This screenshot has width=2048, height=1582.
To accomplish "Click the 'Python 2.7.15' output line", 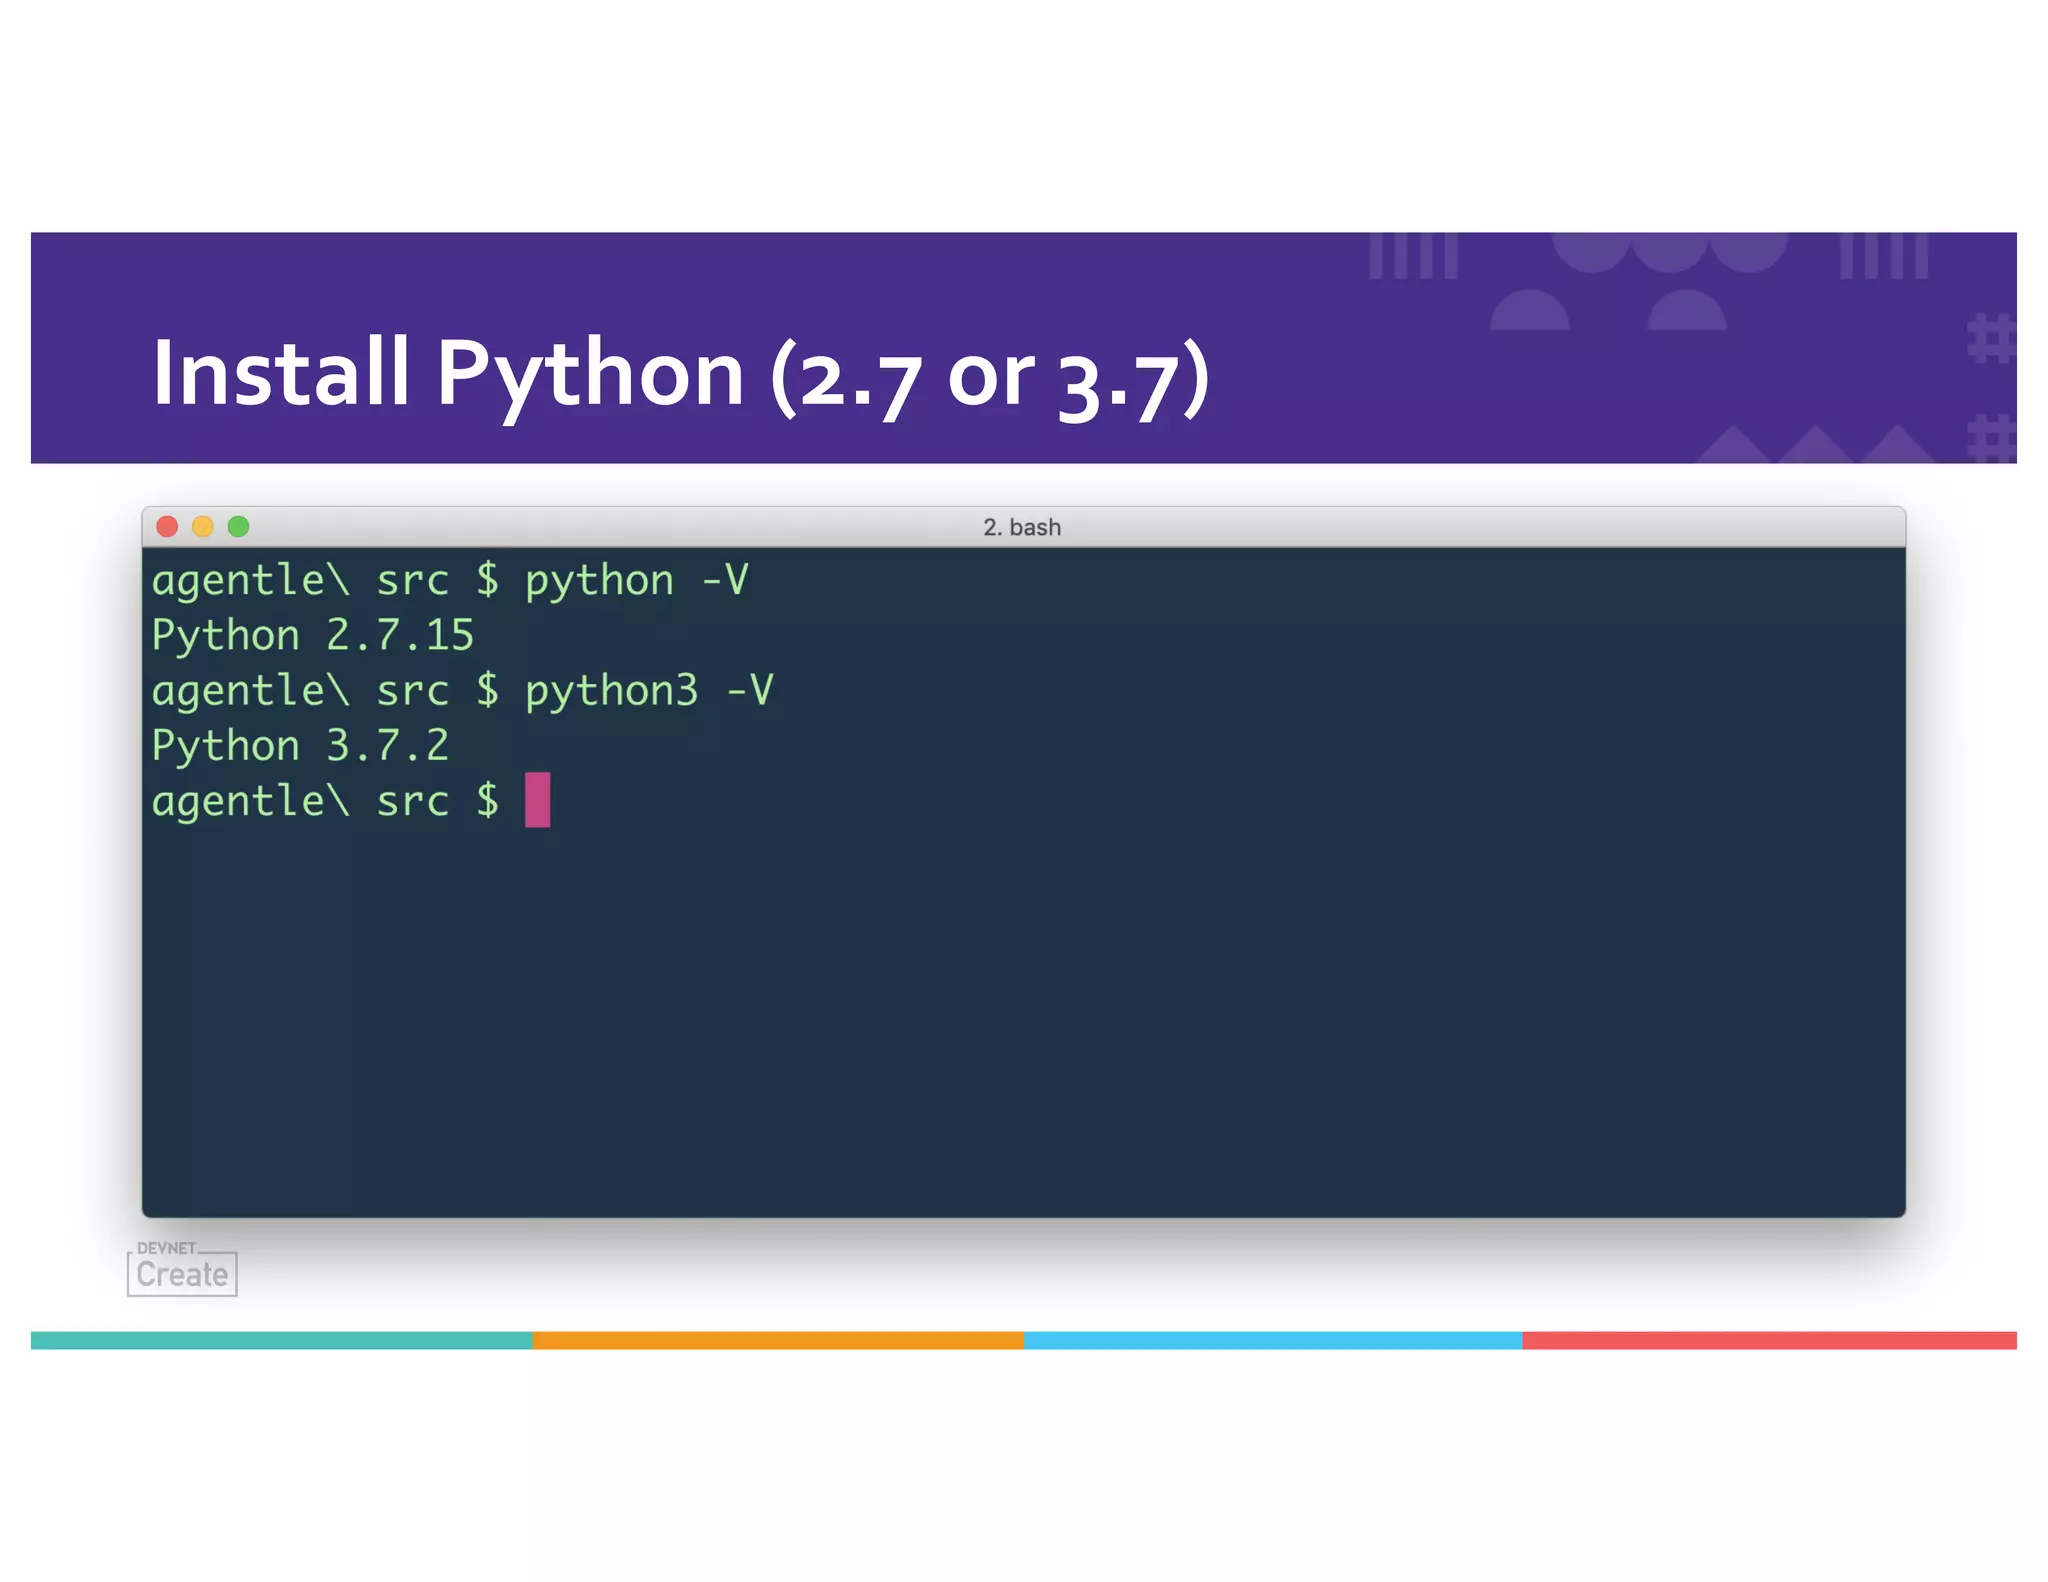I will (x=313, y=636).
